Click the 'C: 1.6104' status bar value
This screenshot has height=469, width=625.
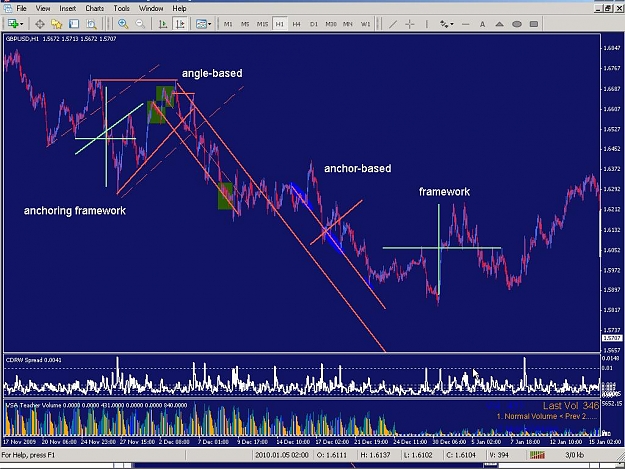pos(461,455)
